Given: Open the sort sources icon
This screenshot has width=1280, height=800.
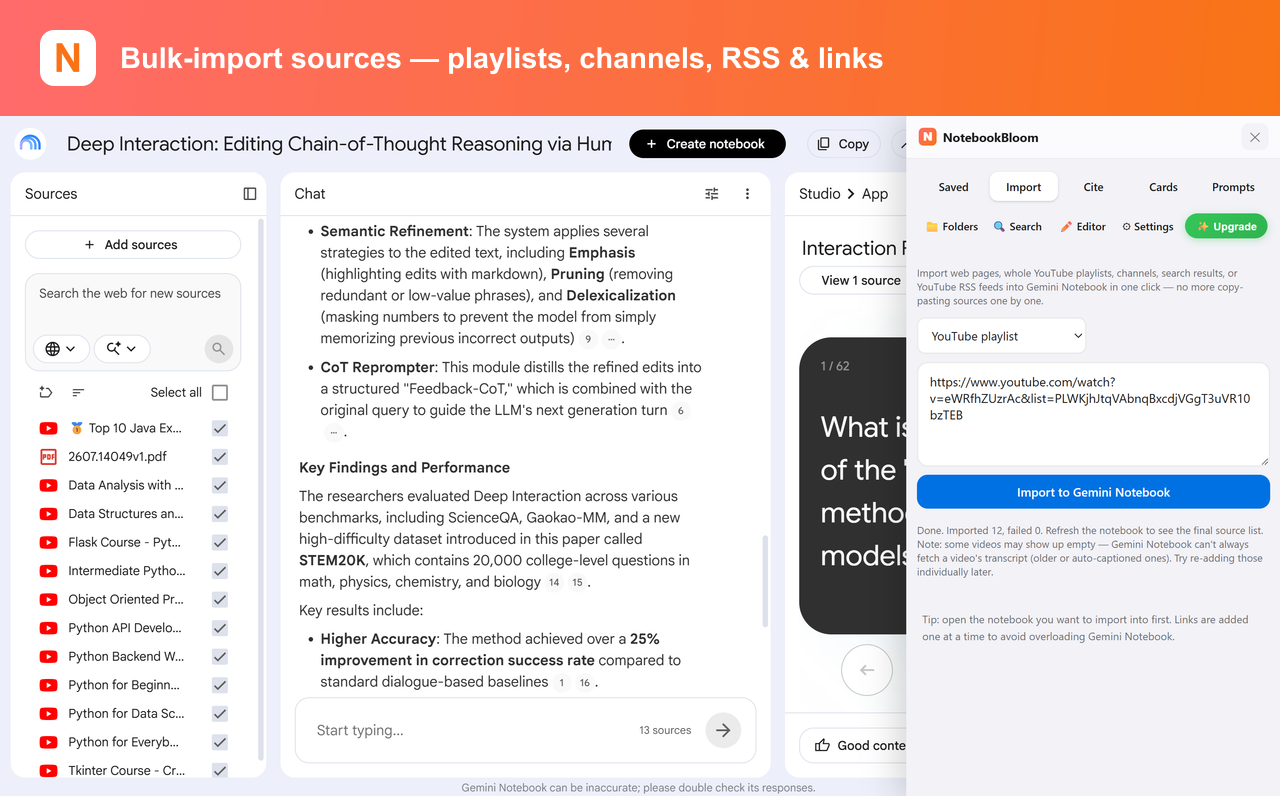Looking at the screenshot, I should [x=78, y=393].
